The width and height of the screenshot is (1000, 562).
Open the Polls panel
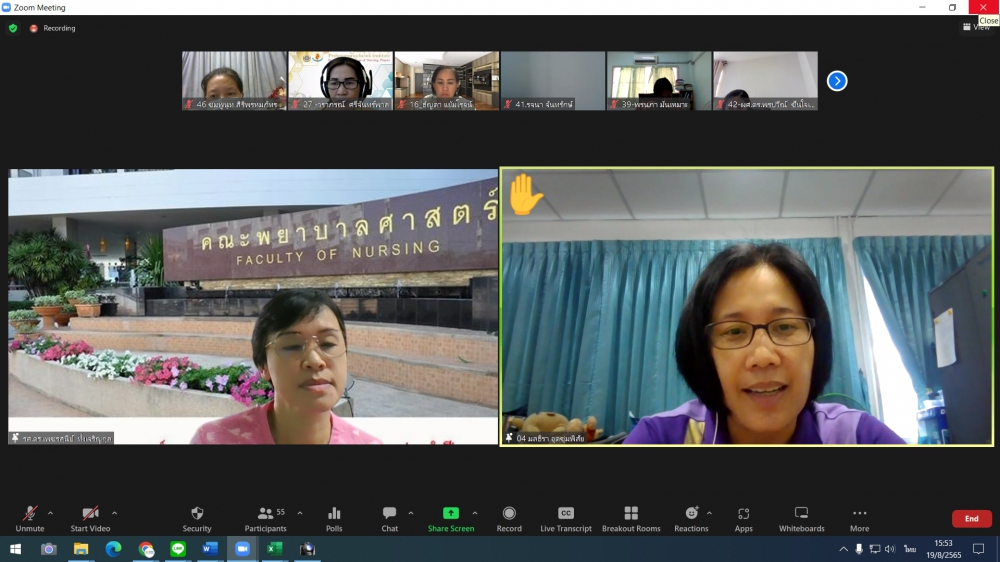click(x=334, y=513)
